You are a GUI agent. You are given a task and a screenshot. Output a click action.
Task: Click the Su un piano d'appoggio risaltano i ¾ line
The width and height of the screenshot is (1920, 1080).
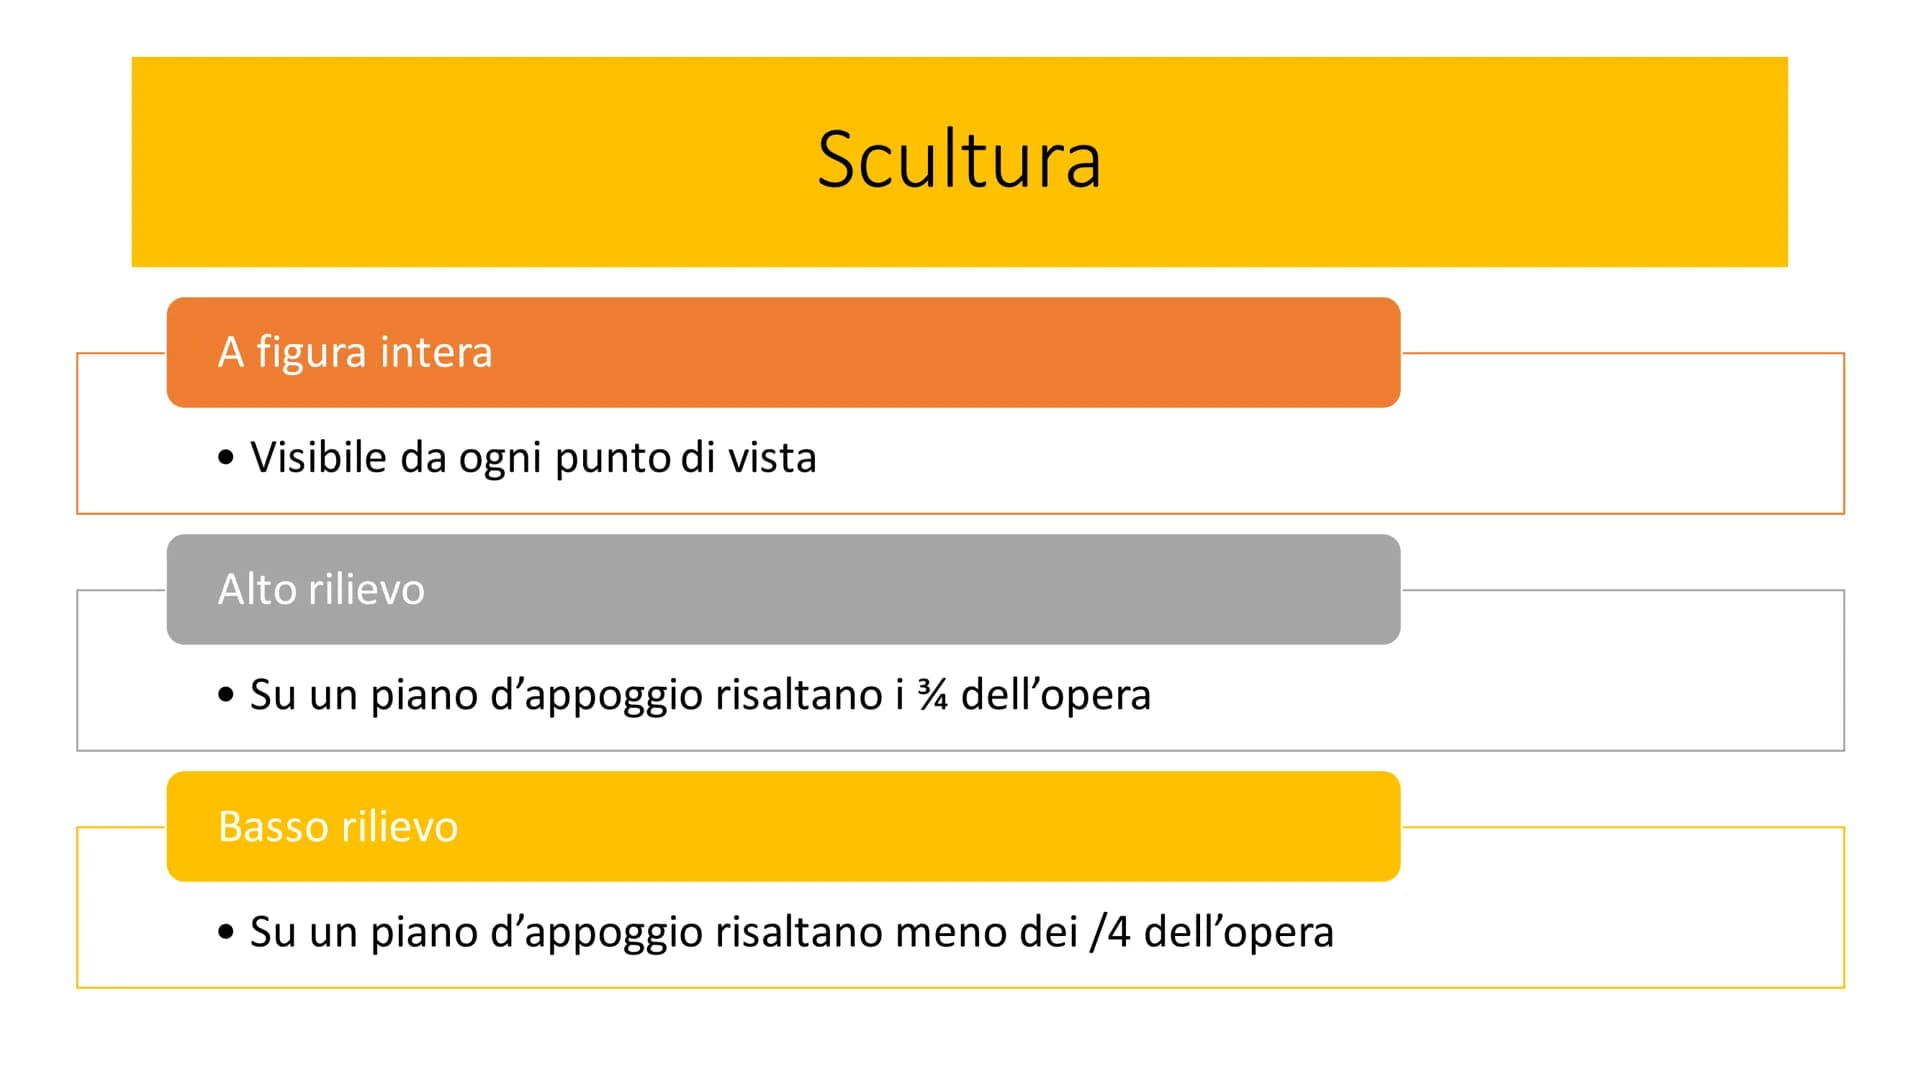684,695
